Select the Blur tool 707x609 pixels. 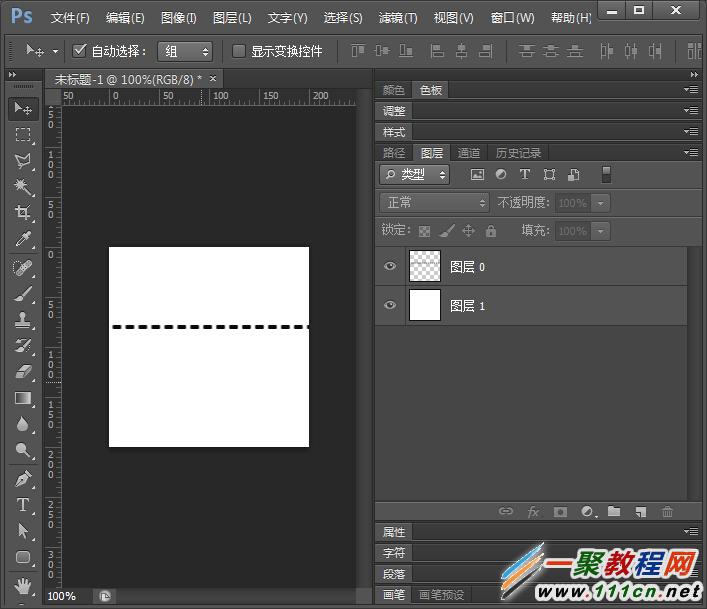pyautogui.click(x=23, y=424)
